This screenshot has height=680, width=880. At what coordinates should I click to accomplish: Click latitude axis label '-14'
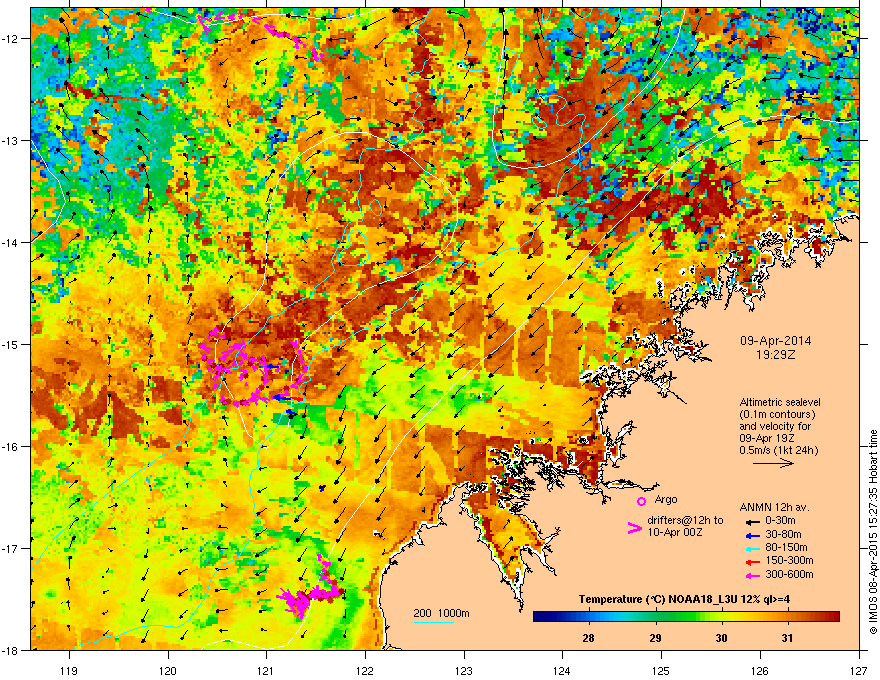click(x=10, y=243)
